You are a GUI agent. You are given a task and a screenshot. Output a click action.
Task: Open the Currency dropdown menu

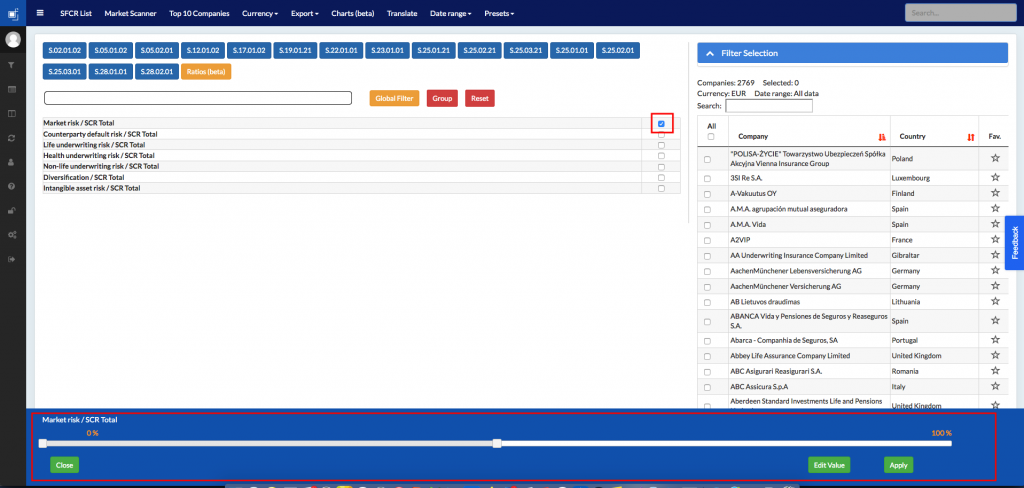point(260,14)
